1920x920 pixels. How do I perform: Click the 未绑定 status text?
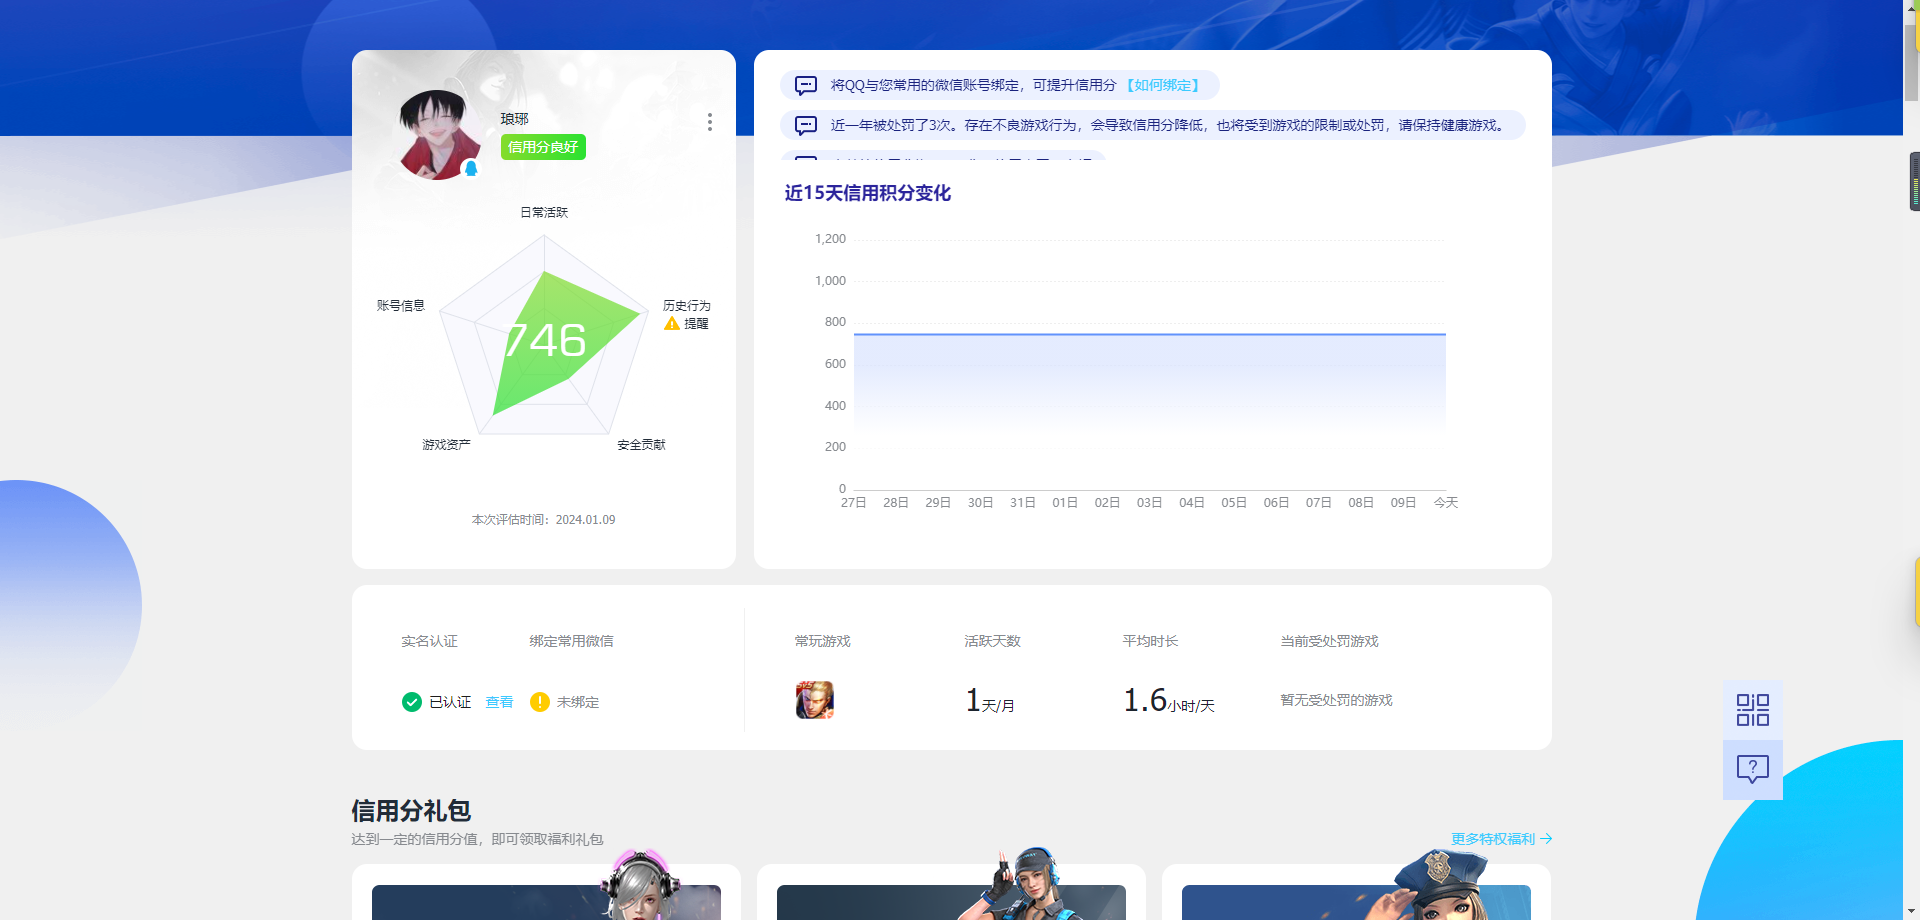coord(578,702)
